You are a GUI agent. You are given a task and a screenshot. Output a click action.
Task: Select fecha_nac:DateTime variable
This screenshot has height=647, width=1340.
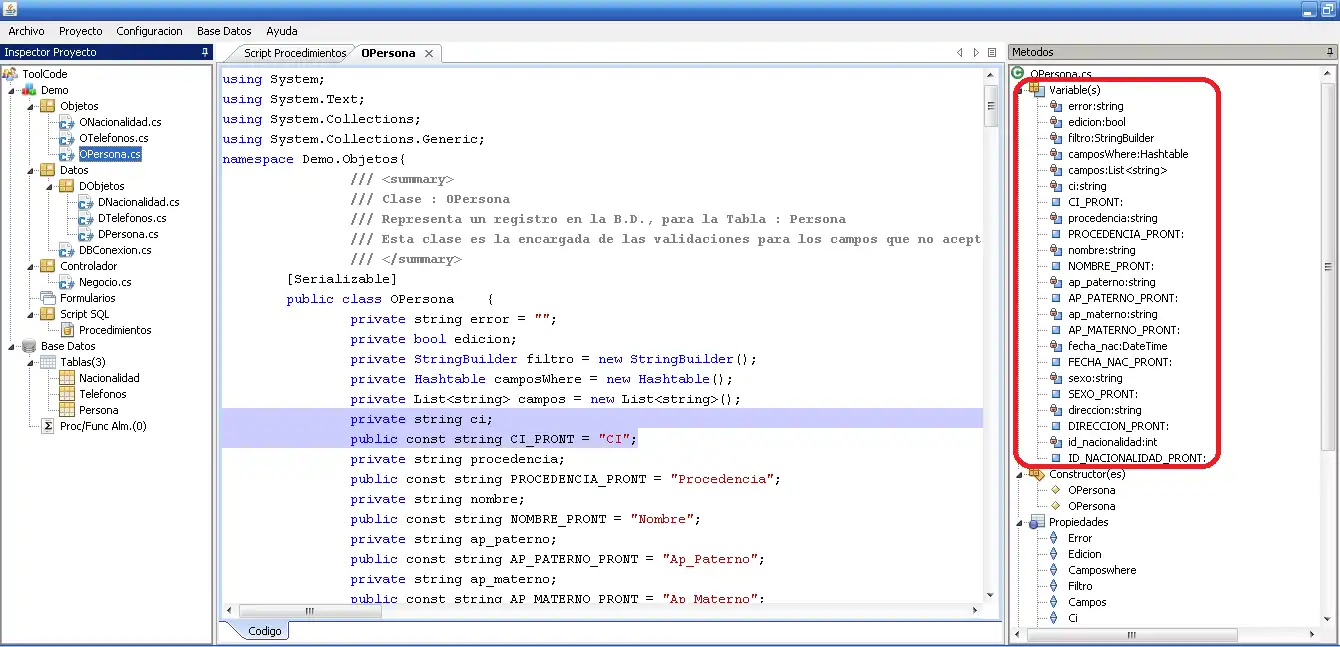pyautogui.click(x=1117, y=346)
